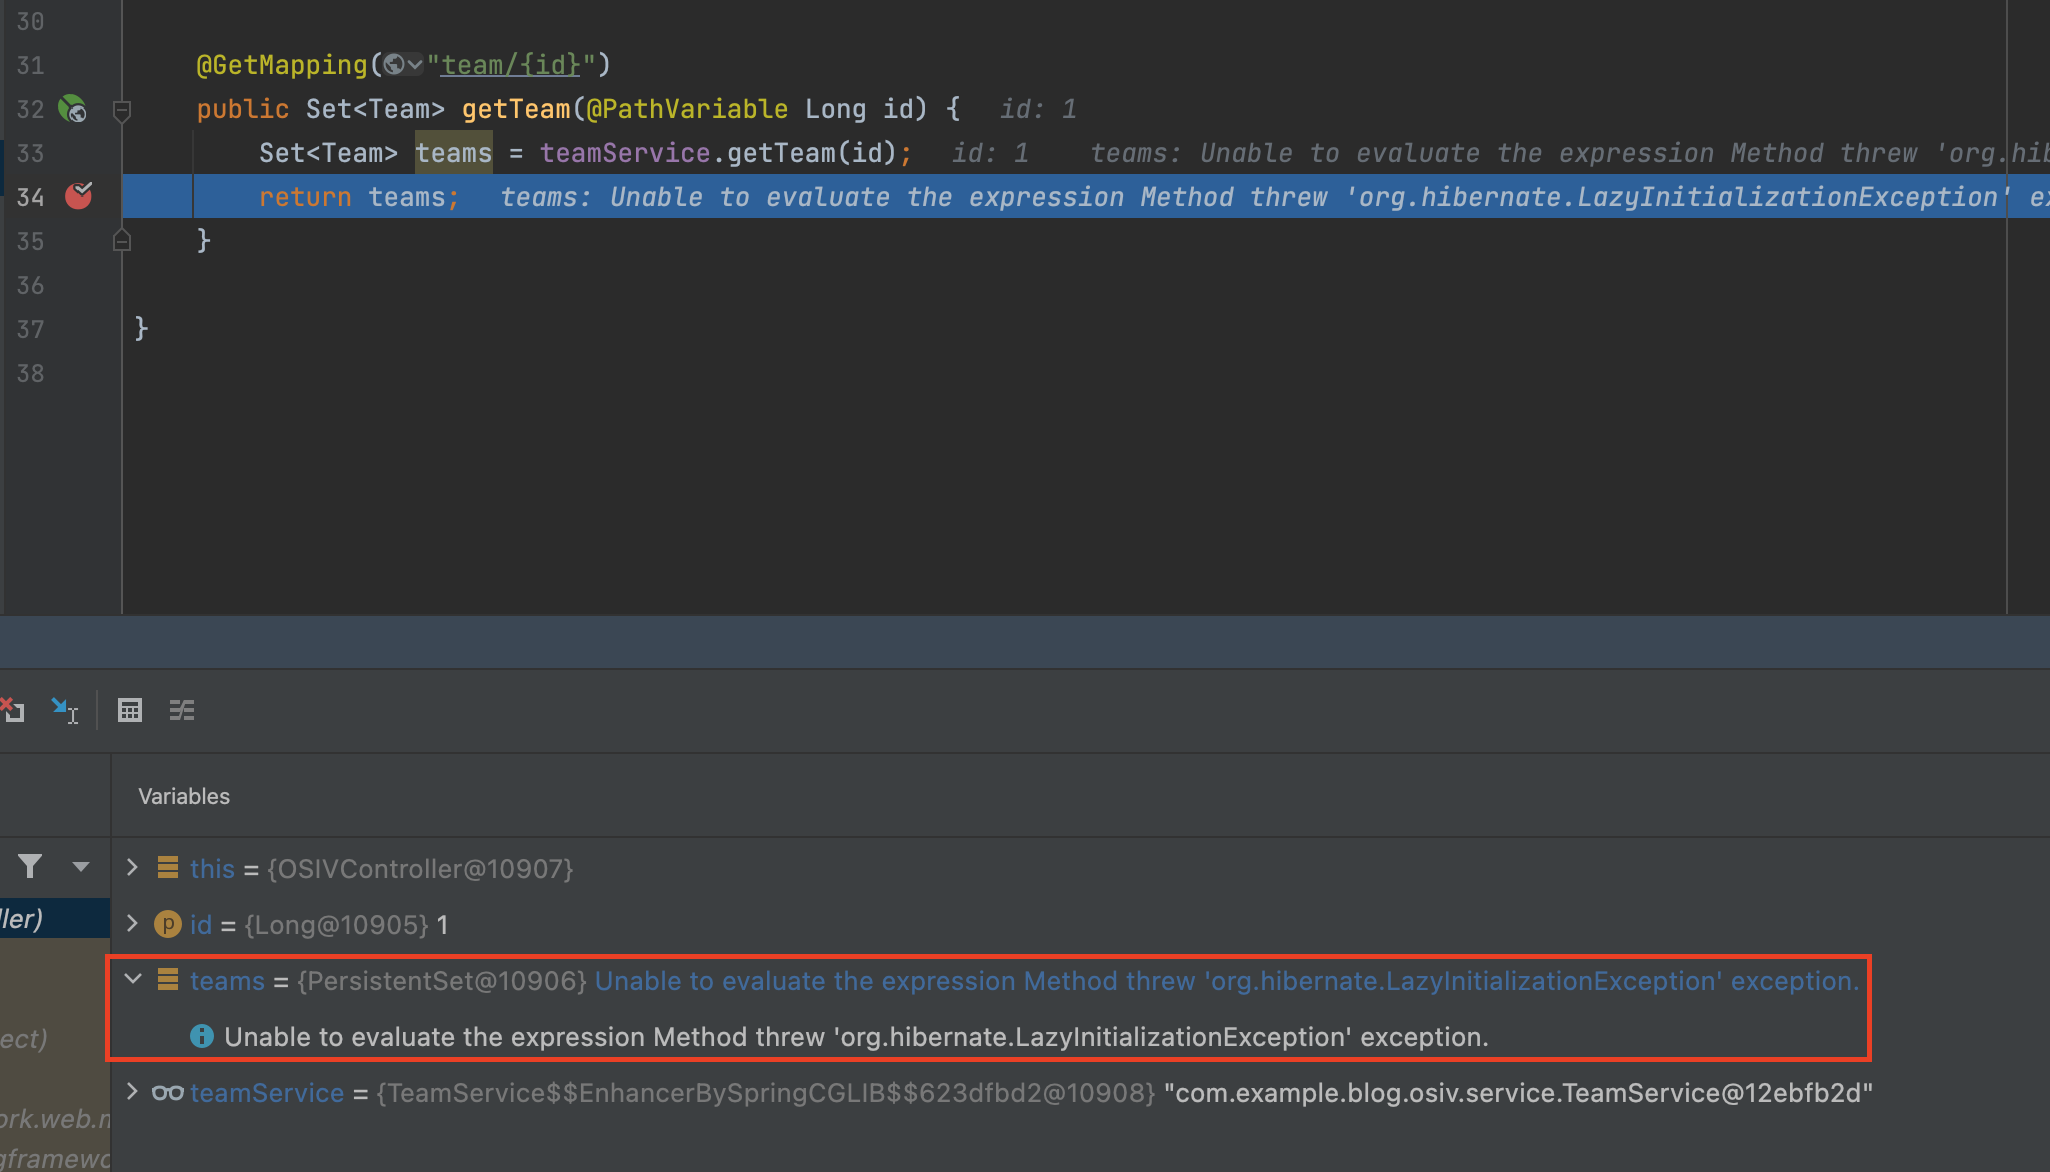
Task: Open the dropdown arrow next to filter icon
Action: click(x=81, y=866)
